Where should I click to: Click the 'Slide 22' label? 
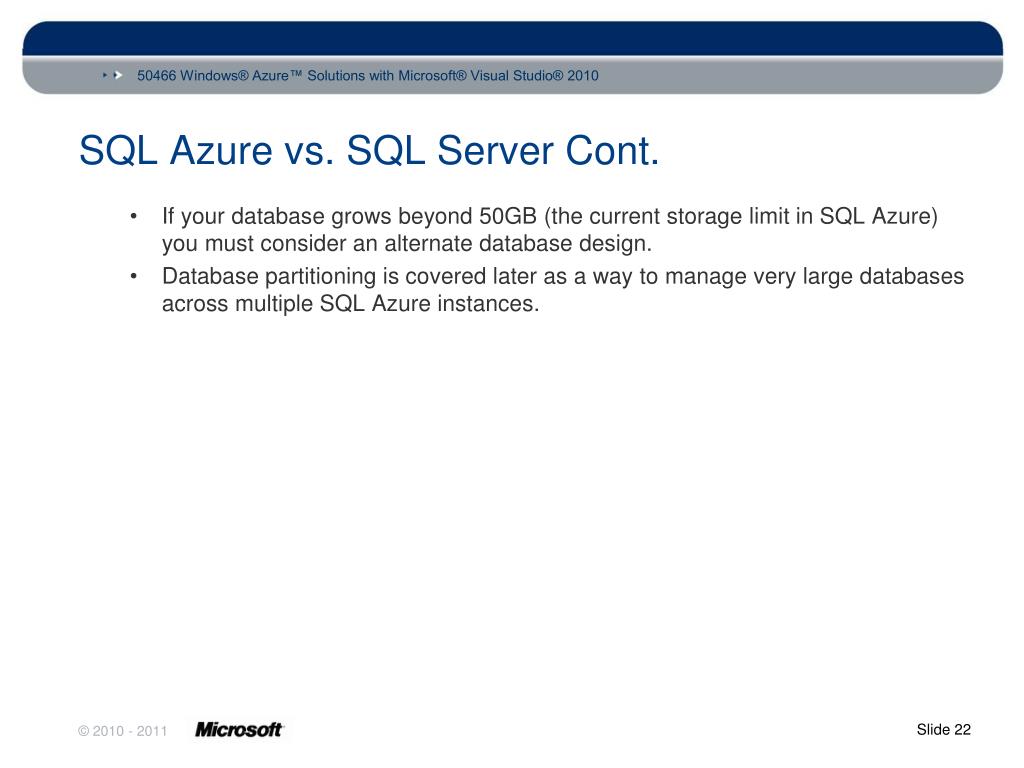click(944, 729)
